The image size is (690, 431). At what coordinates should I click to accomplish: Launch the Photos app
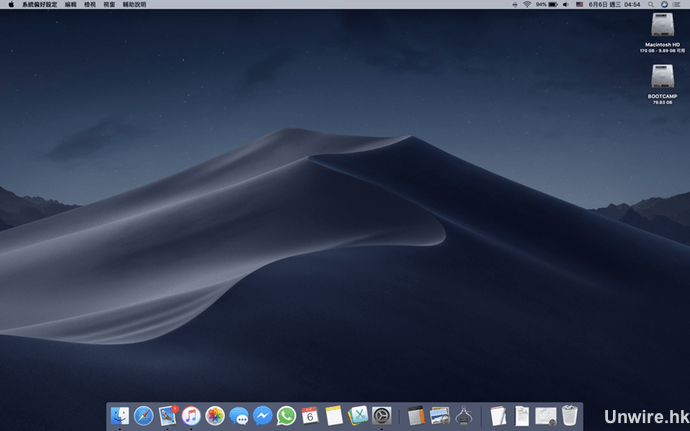215,416
